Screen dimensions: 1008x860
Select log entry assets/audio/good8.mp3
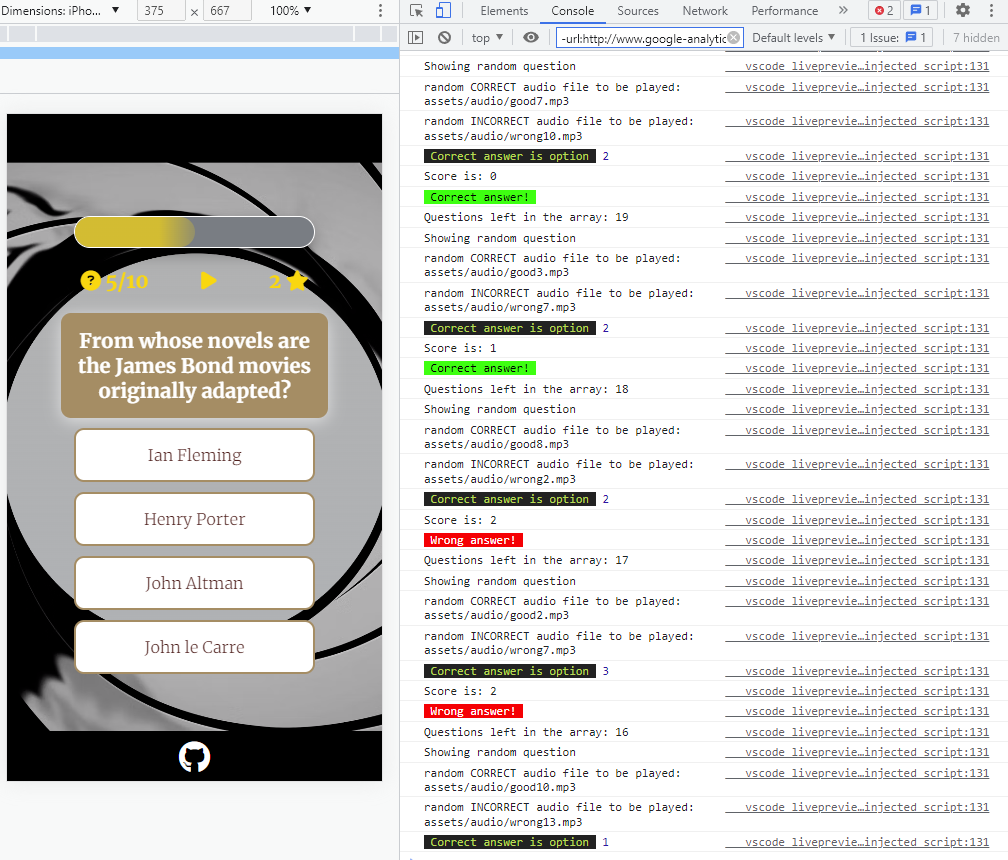click(496, 445)
